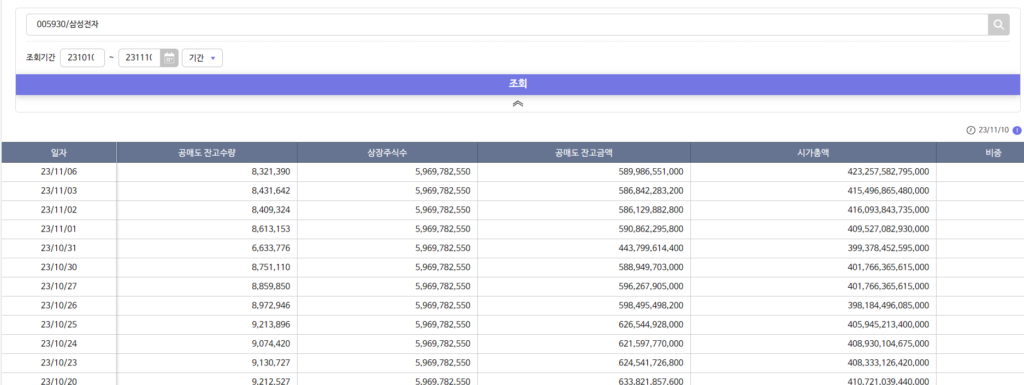Click the market cap 415,496,865,480,000
1024x385 pixels.
888,191
